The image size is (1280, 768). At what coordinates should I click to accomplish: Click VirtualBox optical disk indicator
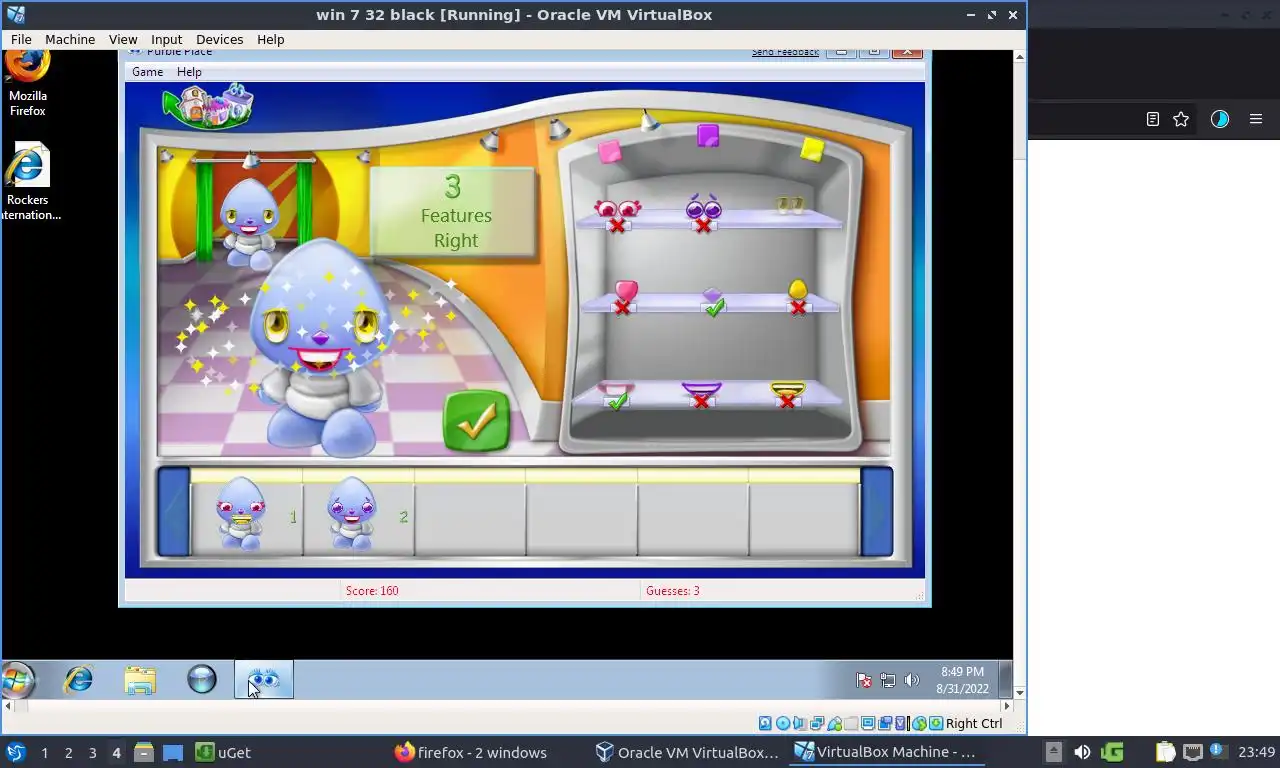click(783, 723)
